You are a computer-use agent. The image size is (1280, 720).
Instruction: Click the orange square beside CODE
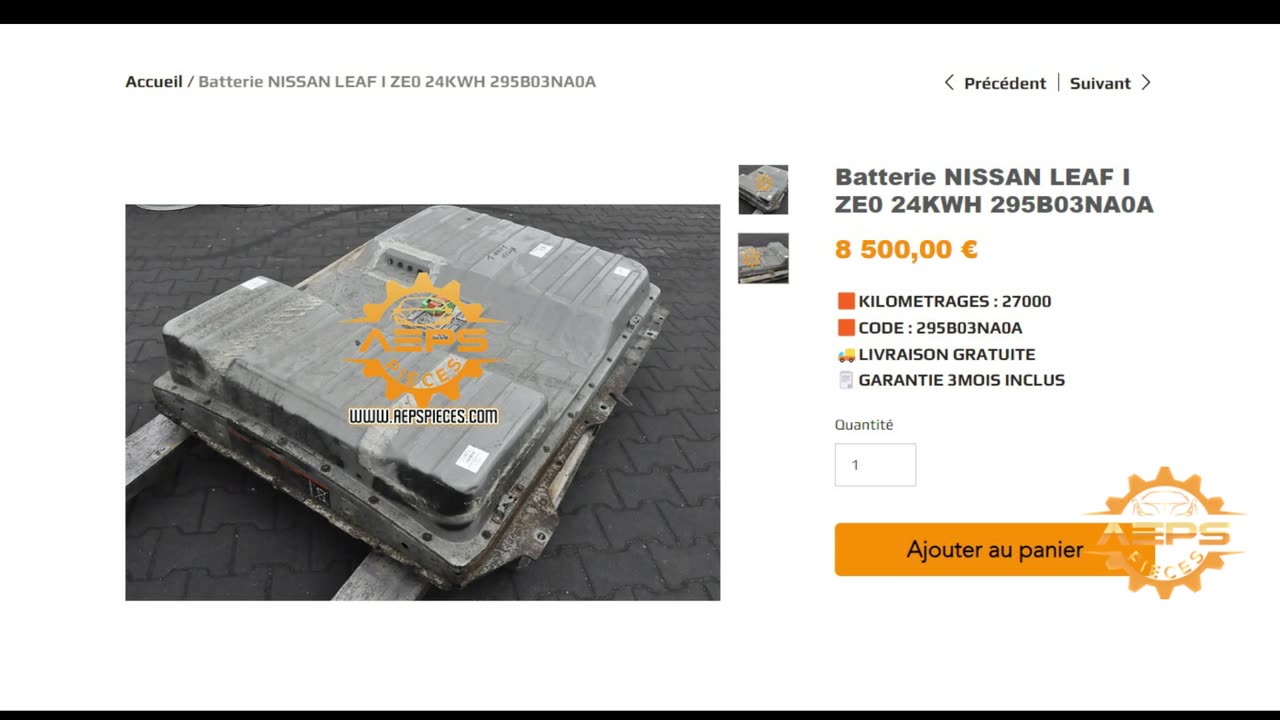846,327
